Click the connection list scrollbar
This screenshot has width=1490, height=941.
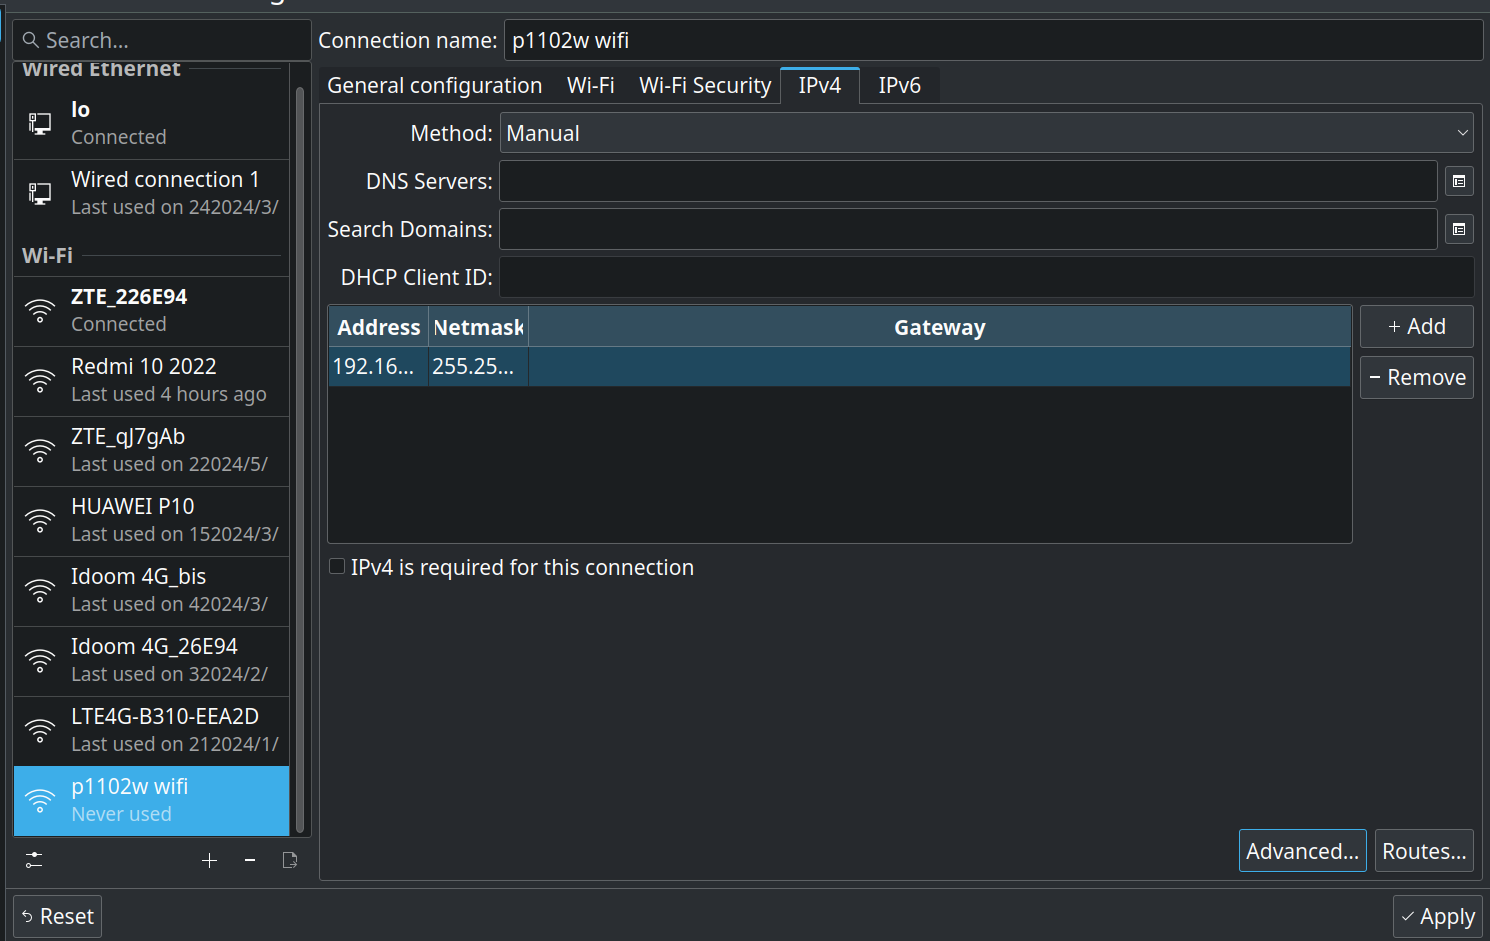click(x=300, y=460)
